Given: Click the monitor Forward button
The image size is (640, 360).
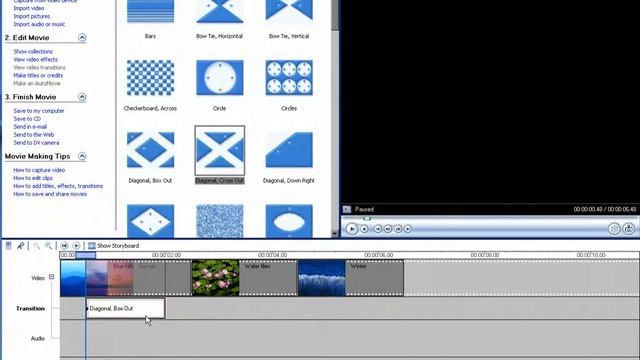Looking at the screenshot, I should coord(408,229).
